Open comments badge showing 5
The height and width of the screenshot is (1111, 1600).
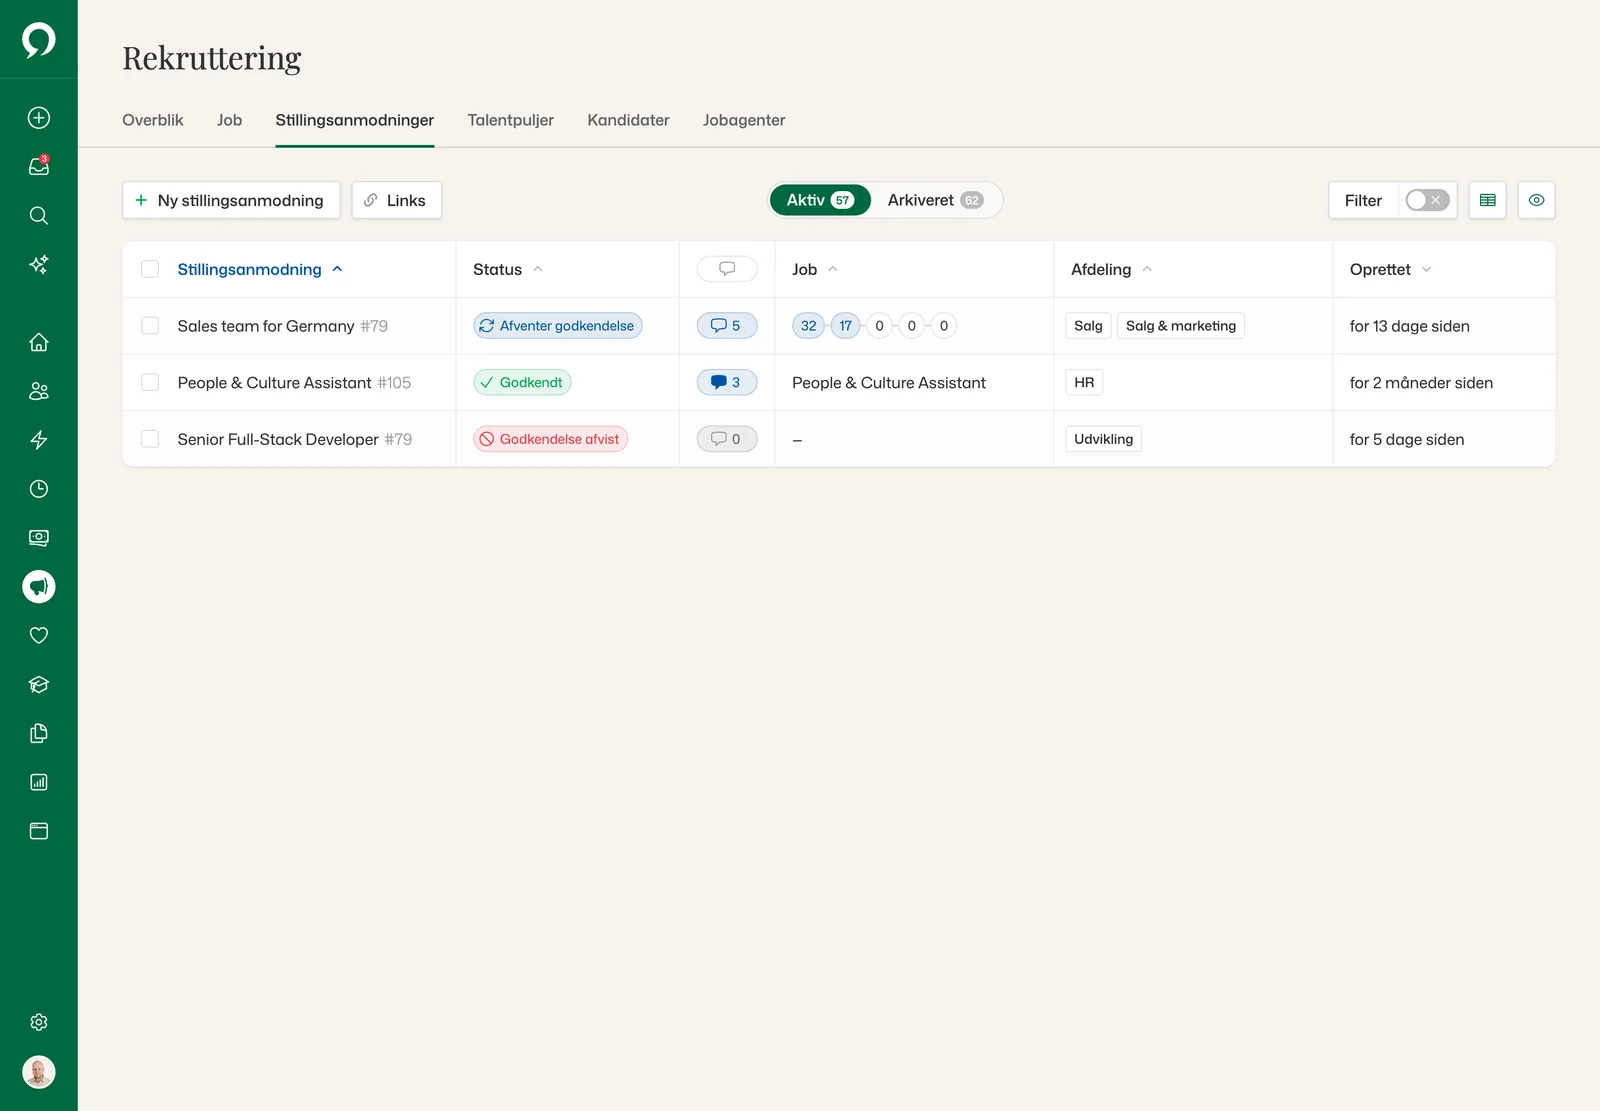pos(727,326)
